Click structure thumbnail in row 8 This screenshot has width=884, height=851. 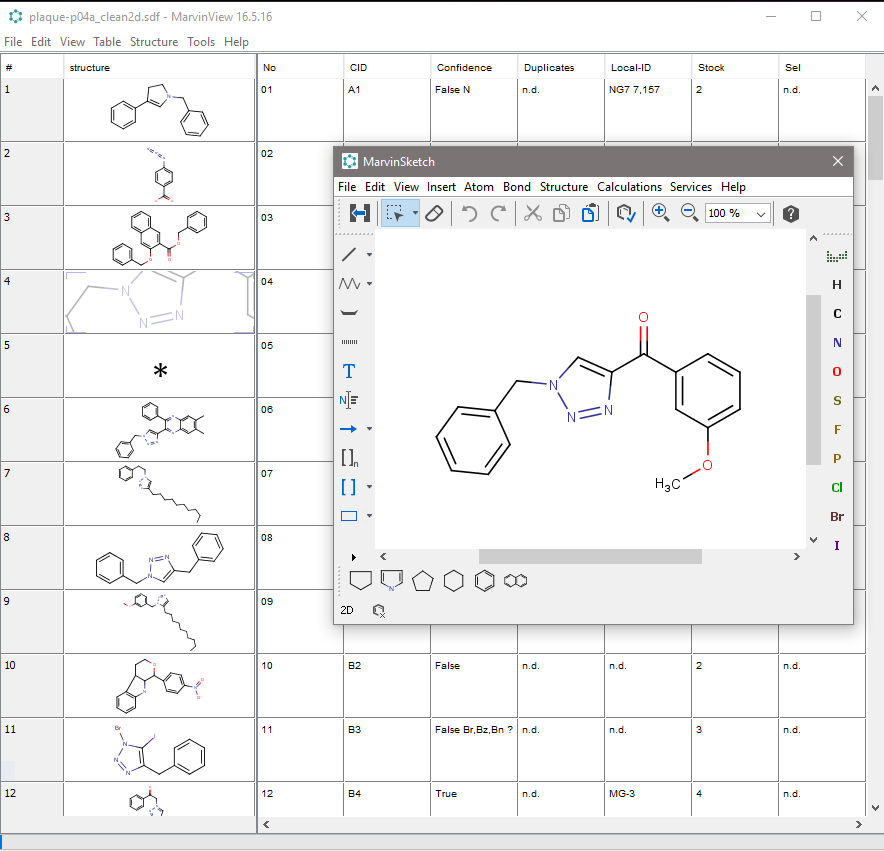point(160,558)
